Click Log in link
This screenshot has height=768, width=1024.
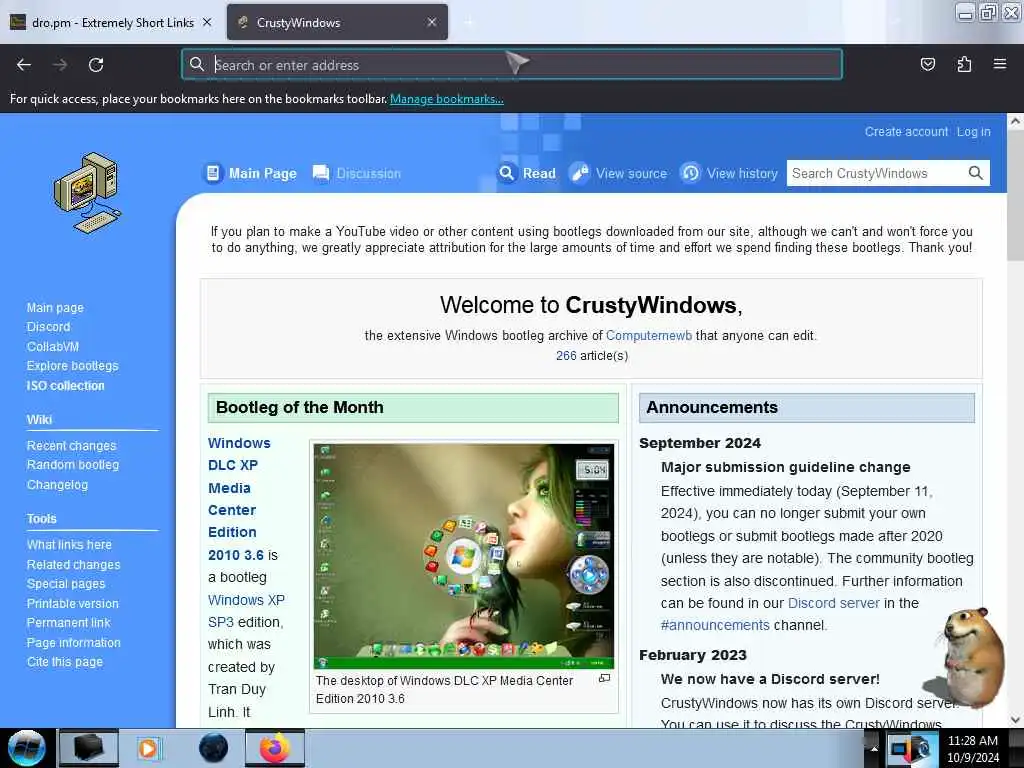[974, 131]
